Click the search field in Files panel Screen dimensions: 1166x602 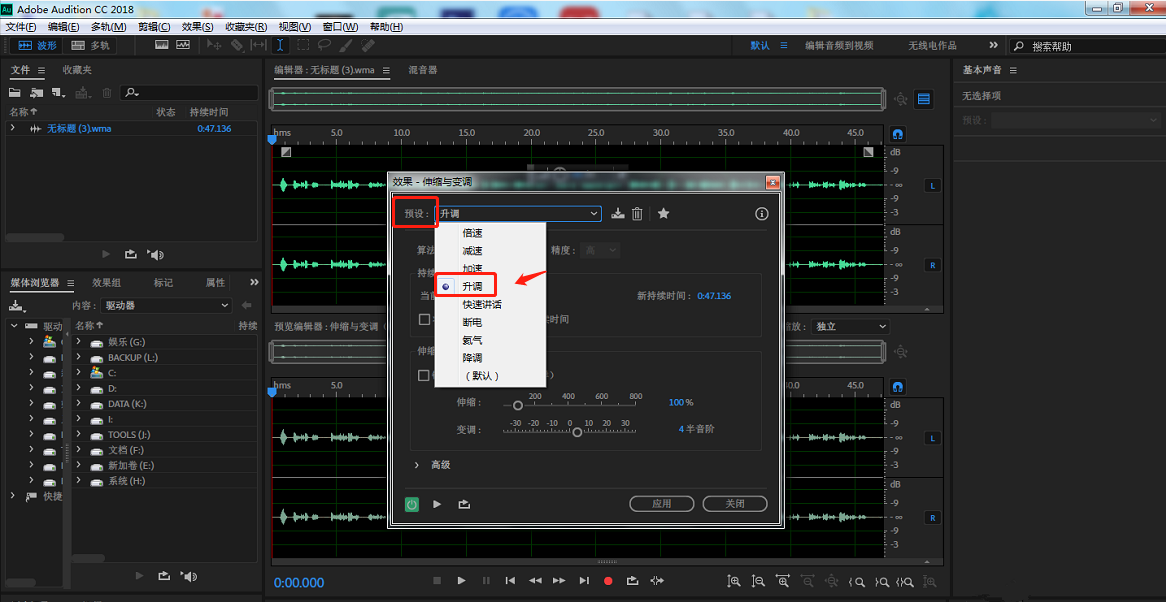click(x=189, y=93)
